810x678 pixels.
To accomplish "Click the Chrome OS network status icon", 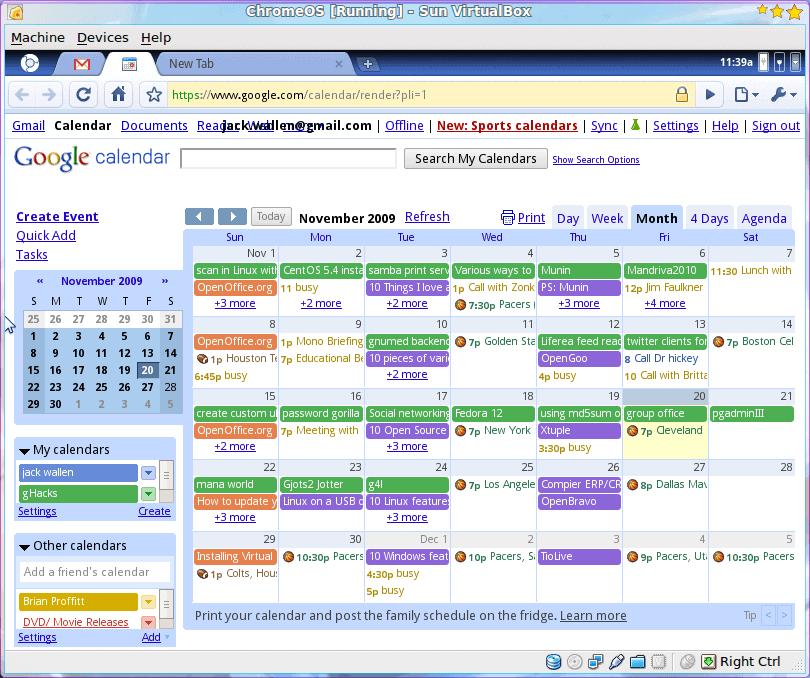I will pyautogui.click(x=780, y=63).
